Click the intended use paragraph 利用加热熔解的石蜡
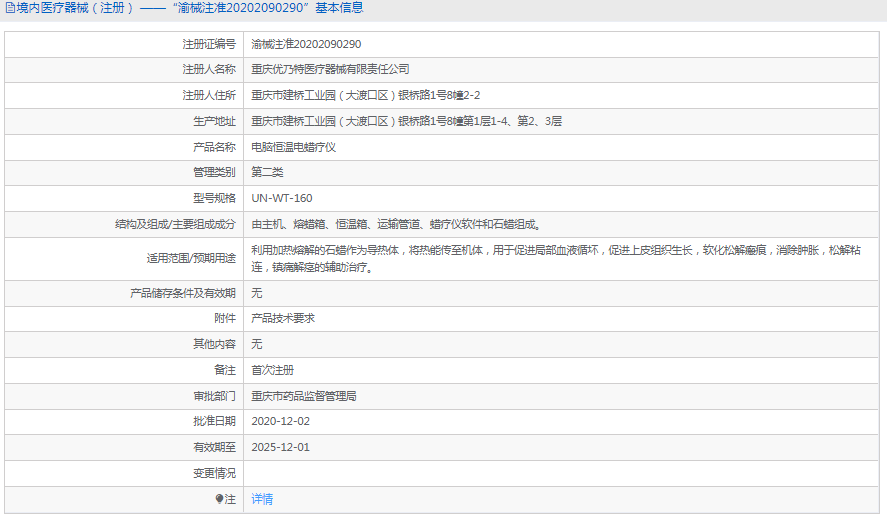 click(x=556, y=258)
